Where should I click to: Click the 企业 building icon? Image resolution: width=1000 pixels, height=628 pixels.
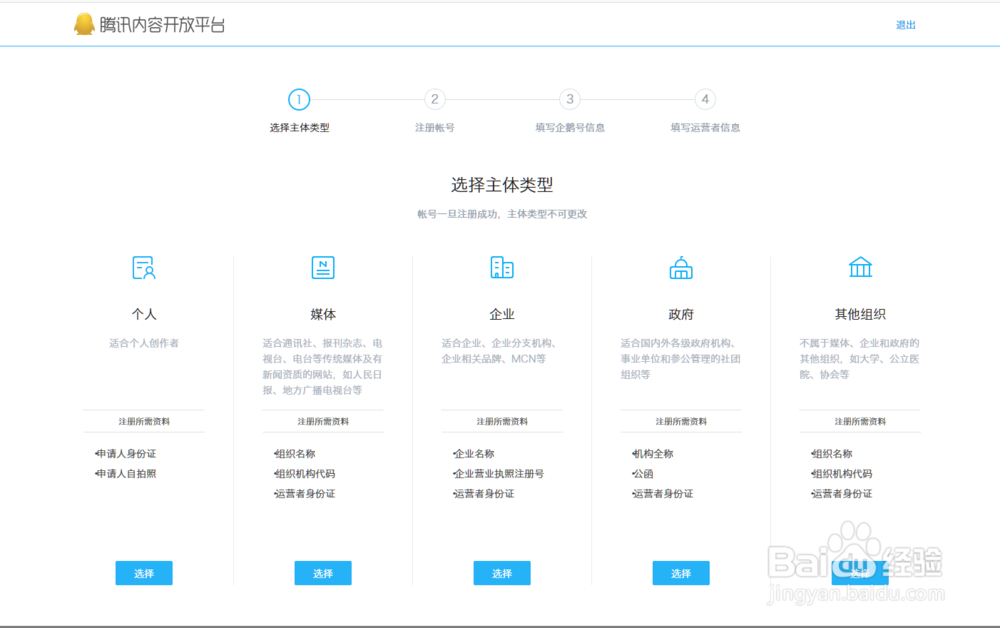502,267
